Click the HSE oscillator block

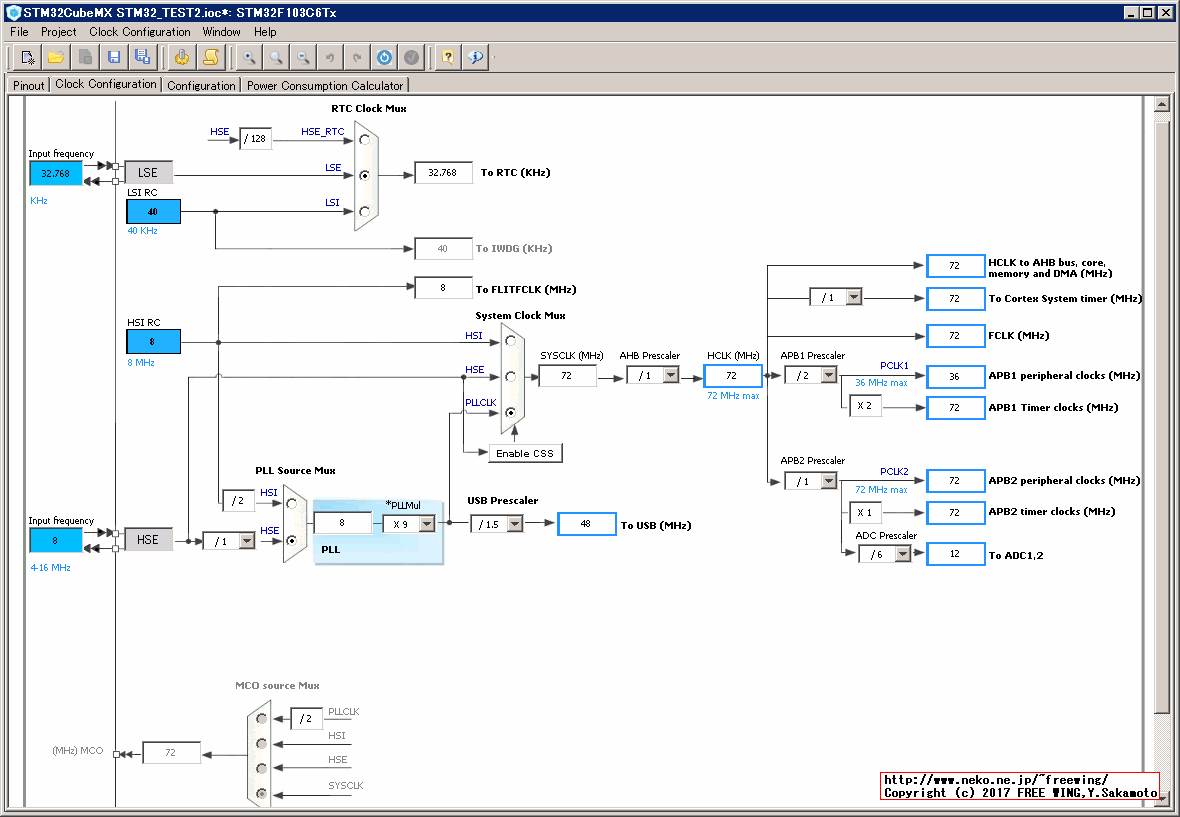point(148,539)
